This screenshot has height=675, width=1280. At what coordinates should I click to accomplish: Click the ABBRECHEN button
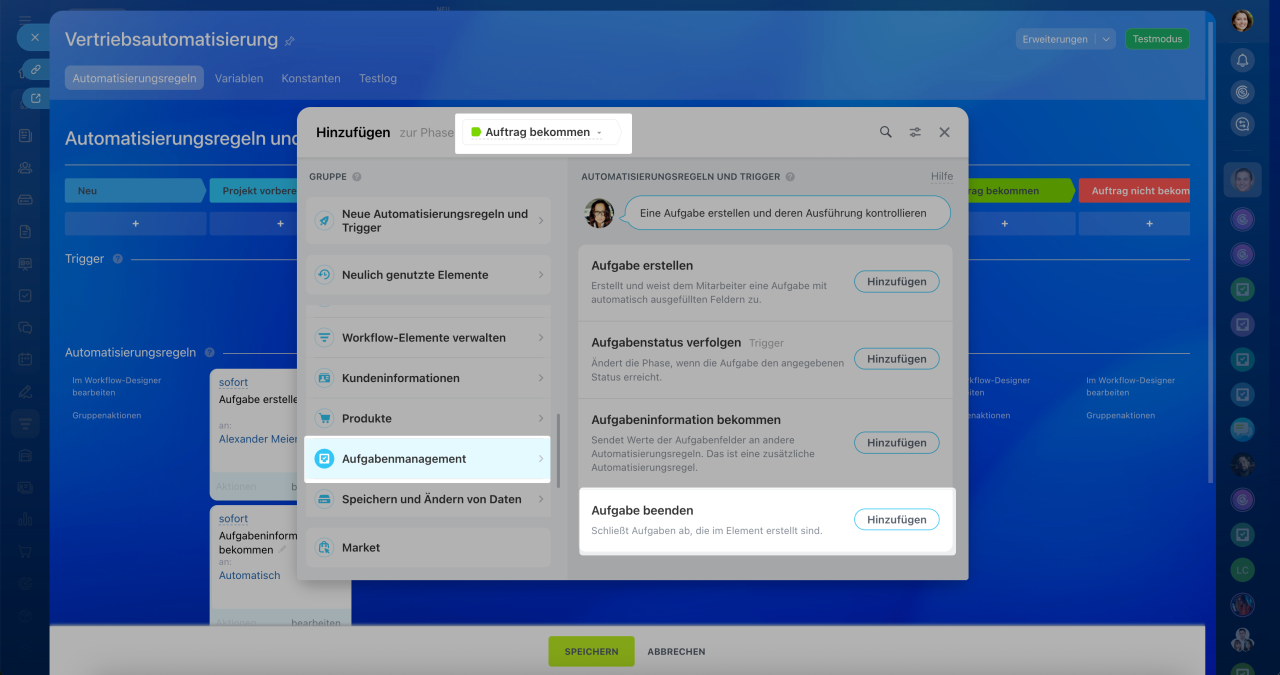pyautogui.click(x=676, y=651)
